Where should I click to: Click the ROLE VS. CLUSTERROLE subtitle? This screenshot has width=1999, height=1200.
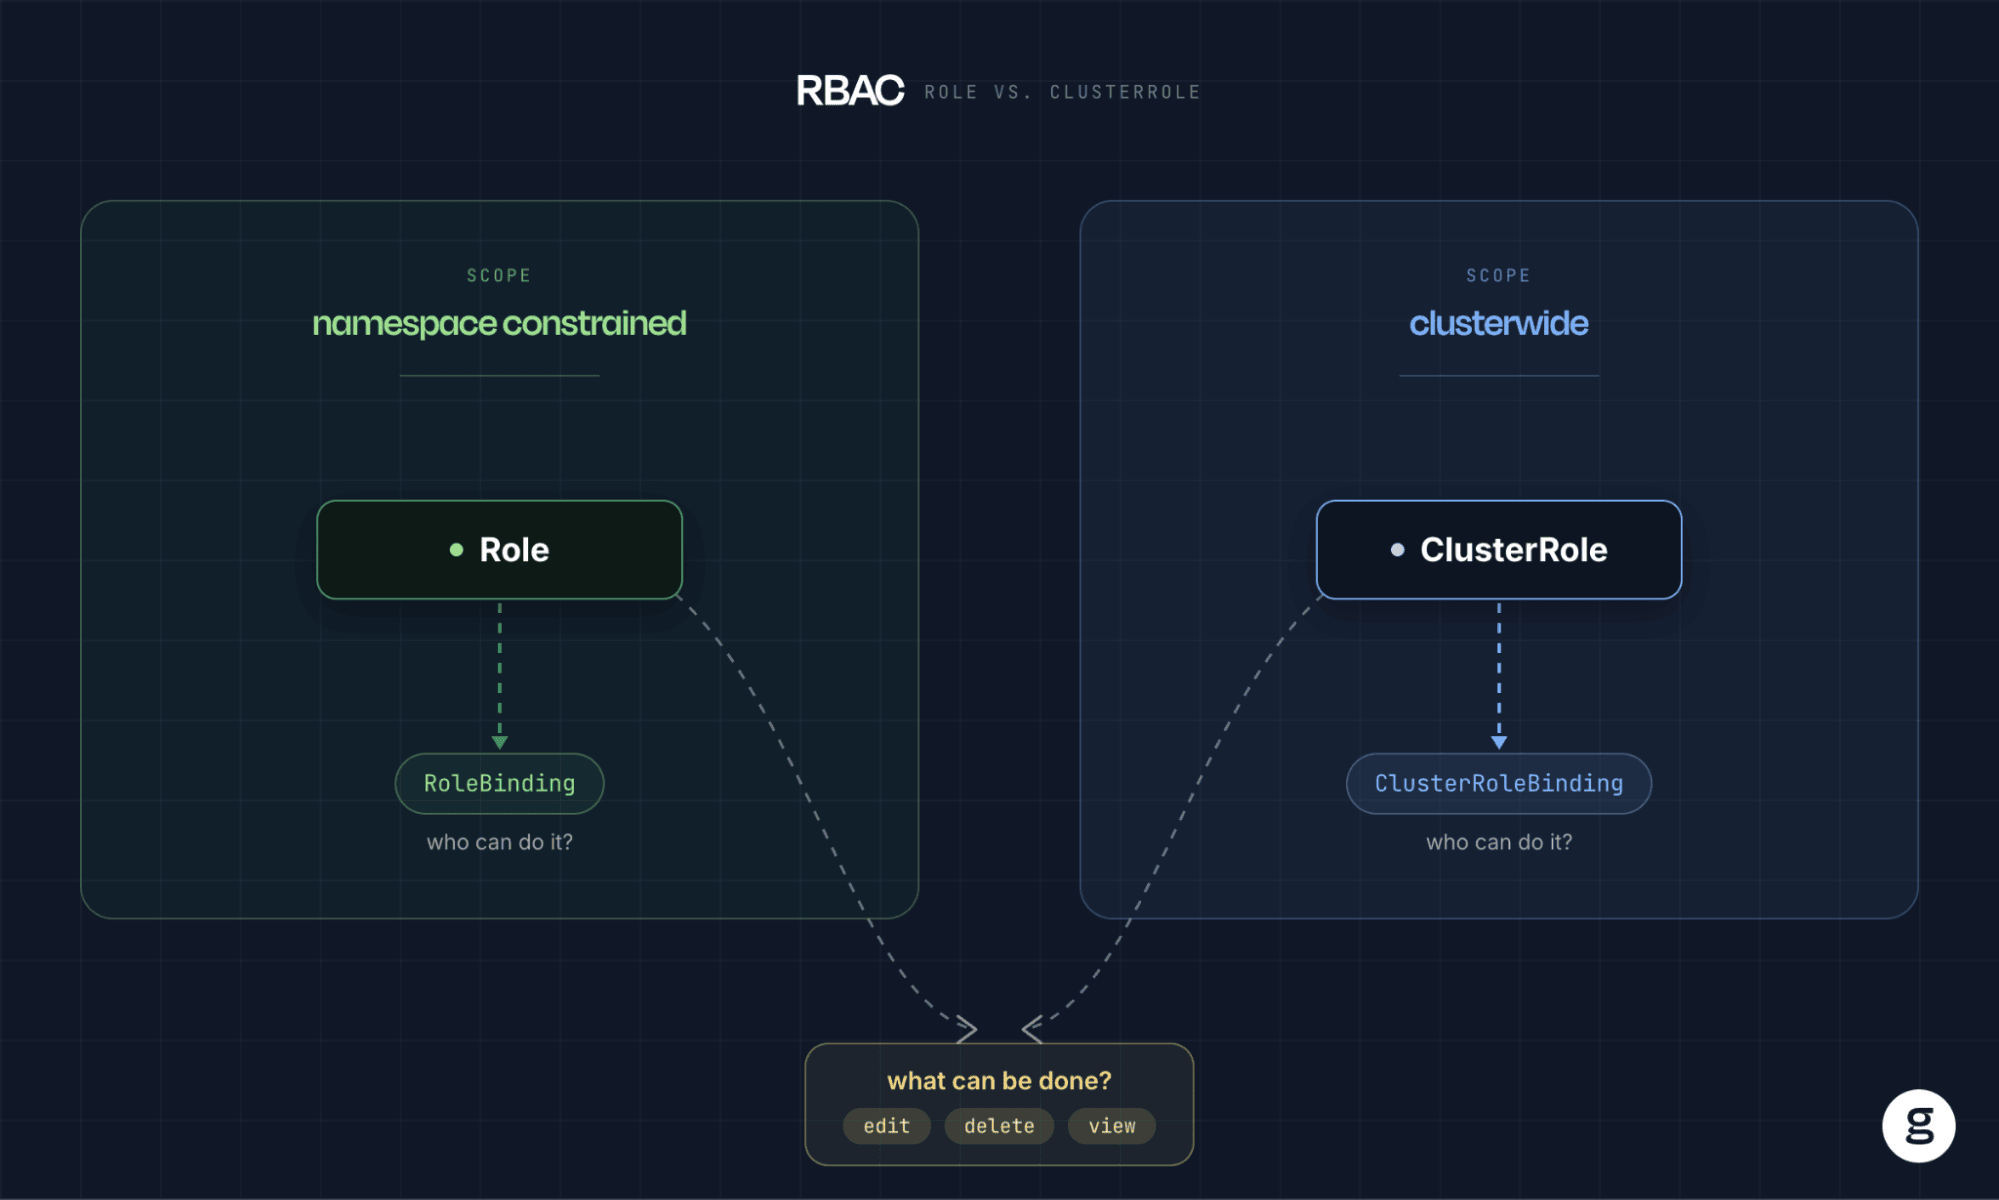coord(1062,92)
